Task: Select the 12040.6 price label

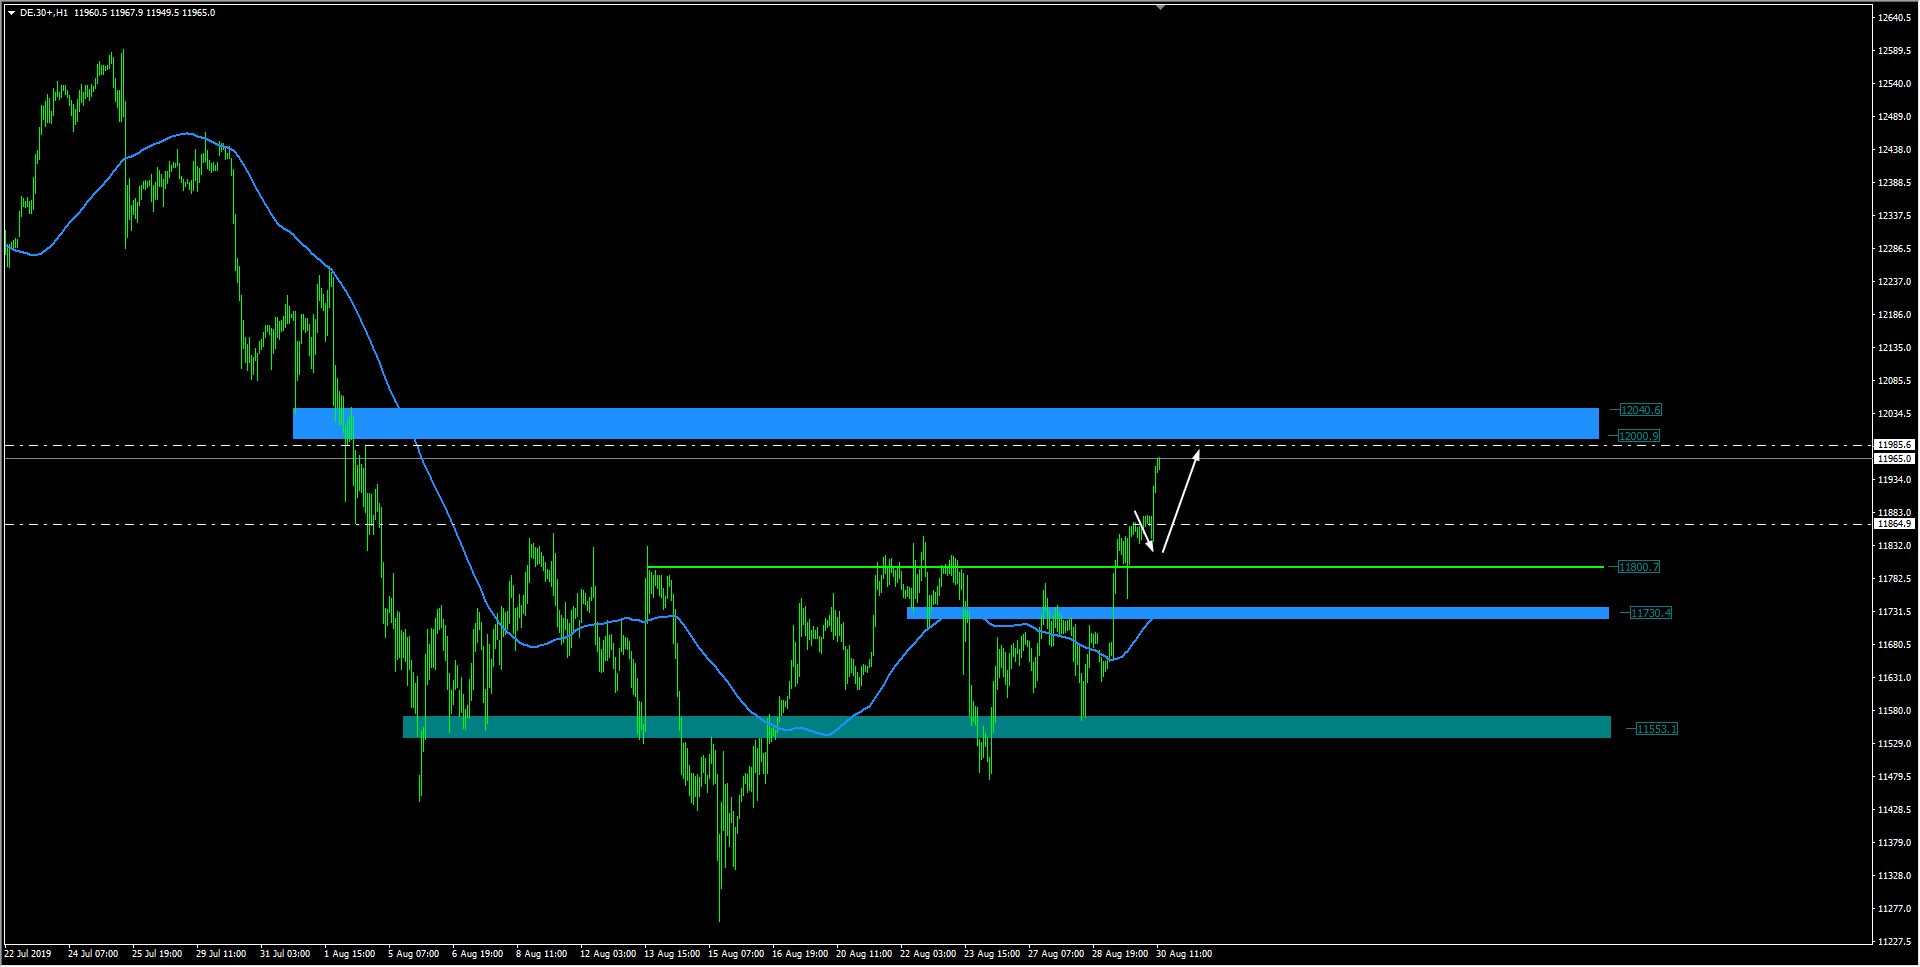Action: click(x=1640, y=410)
